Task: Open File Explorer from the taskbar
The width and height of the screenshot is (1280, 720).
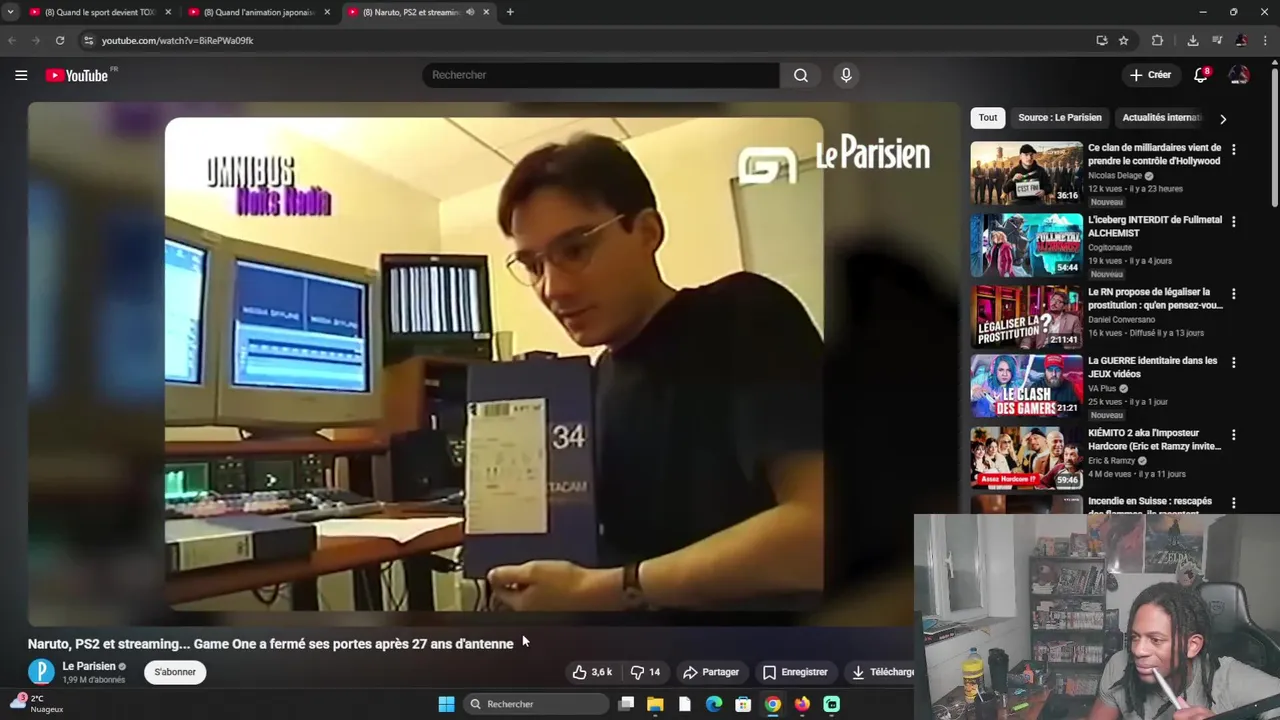Action: click(x=655, y=704)
